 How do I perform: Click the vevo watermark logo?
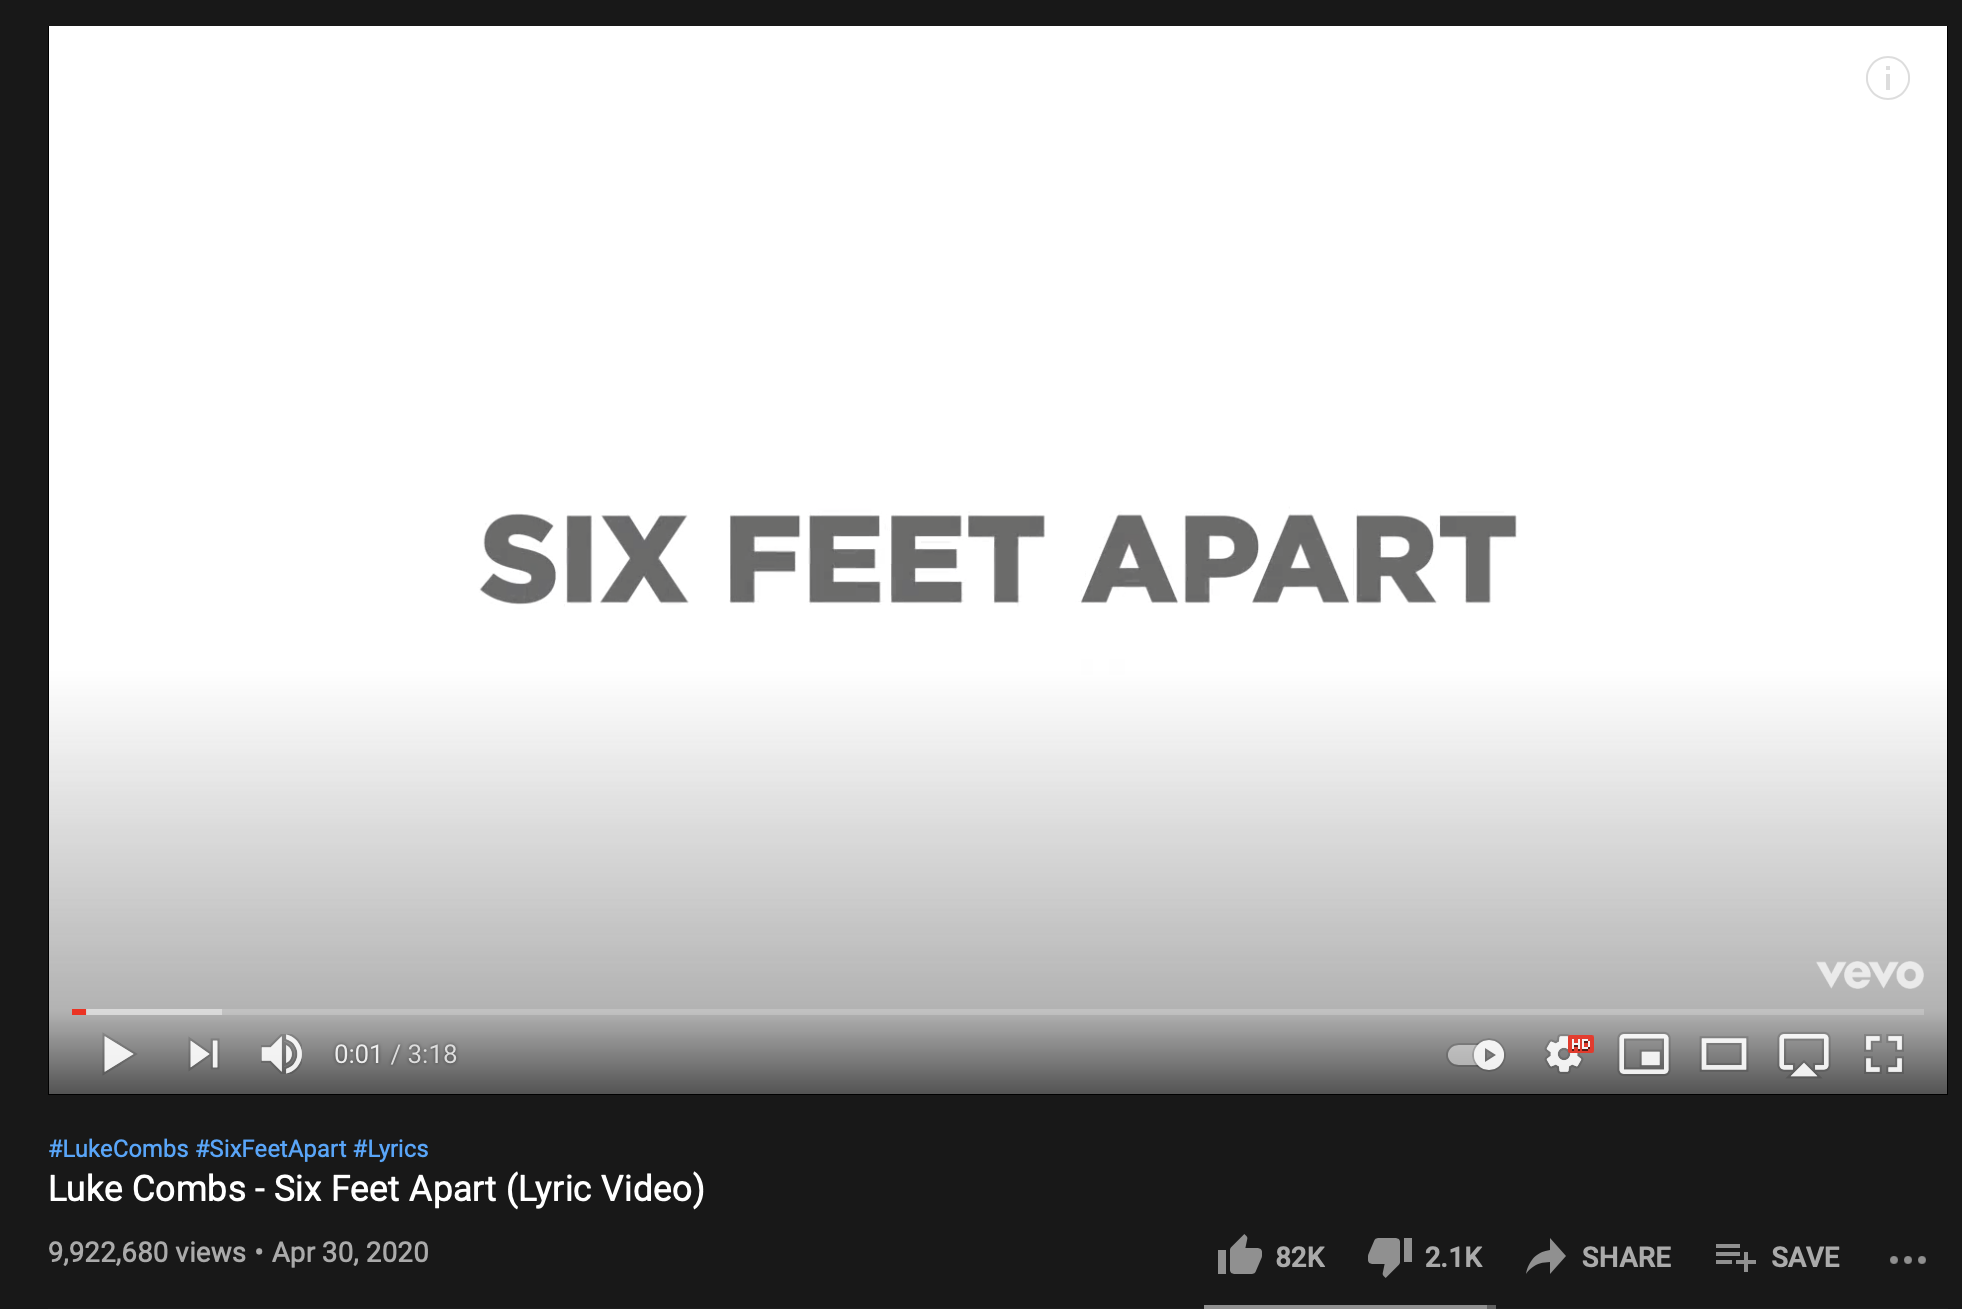click(1870, 974)
